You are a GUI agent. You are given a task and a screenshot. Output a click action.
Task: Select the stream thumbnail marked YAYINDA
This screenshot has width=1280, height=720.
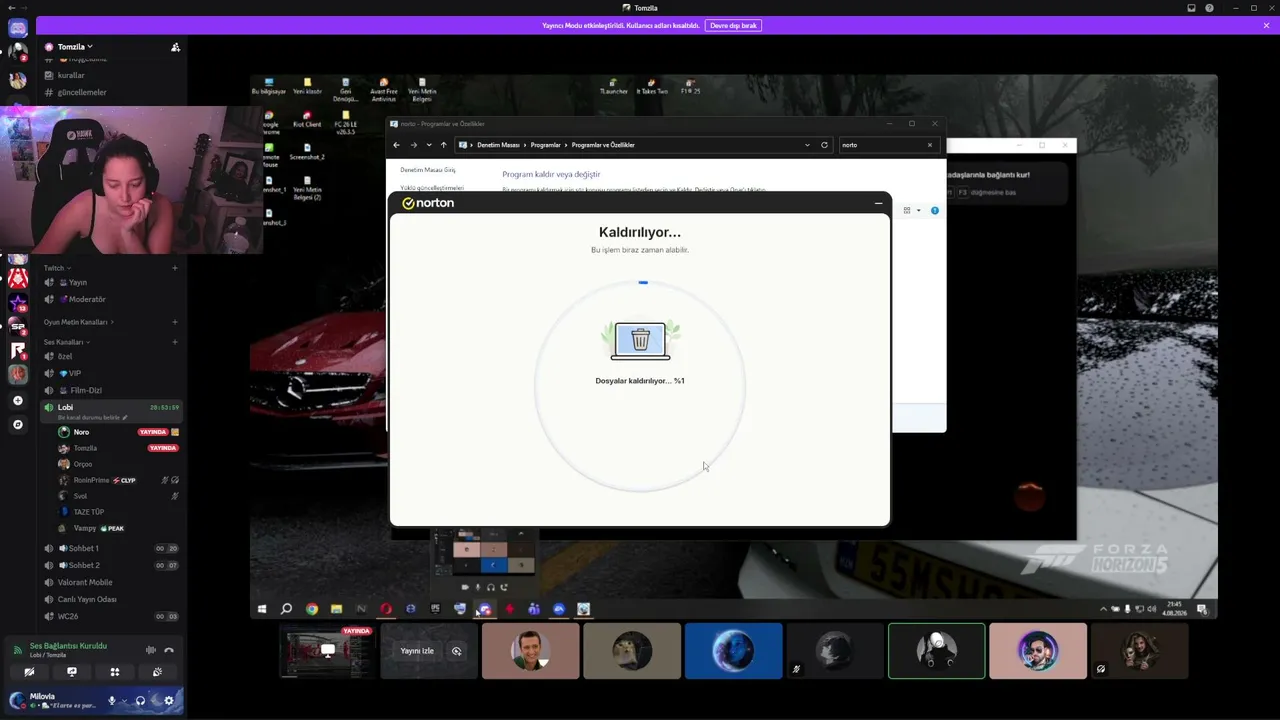click(327, 651)
